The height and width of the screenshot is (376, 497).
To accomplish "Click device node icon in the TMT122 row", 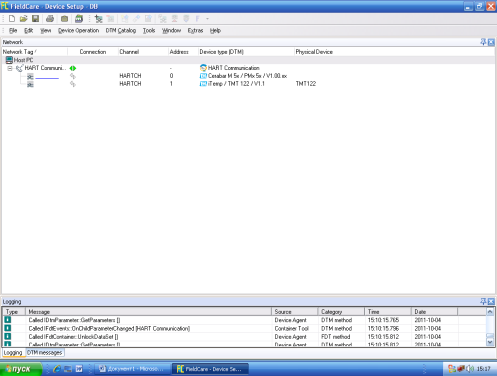I will [30, 85].
